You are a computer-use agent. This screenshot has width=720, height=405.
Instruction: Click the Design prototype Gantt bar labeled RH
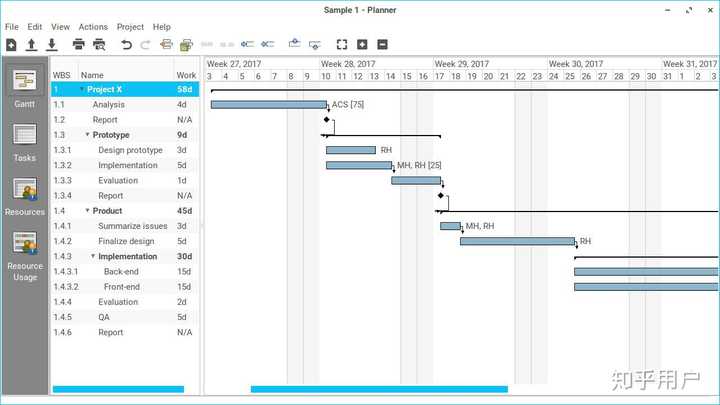click(351, 150)
